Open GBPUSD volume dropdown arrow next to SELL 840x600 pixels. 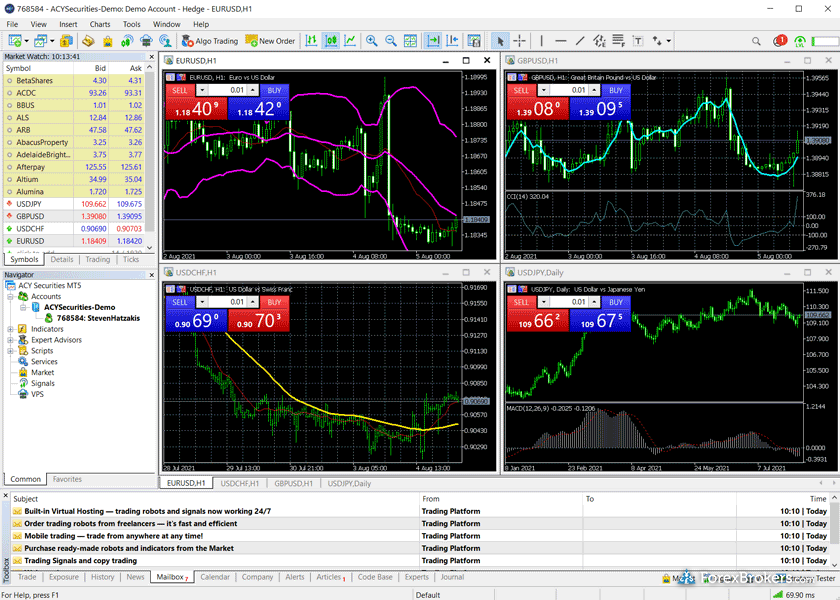point(544,90)
